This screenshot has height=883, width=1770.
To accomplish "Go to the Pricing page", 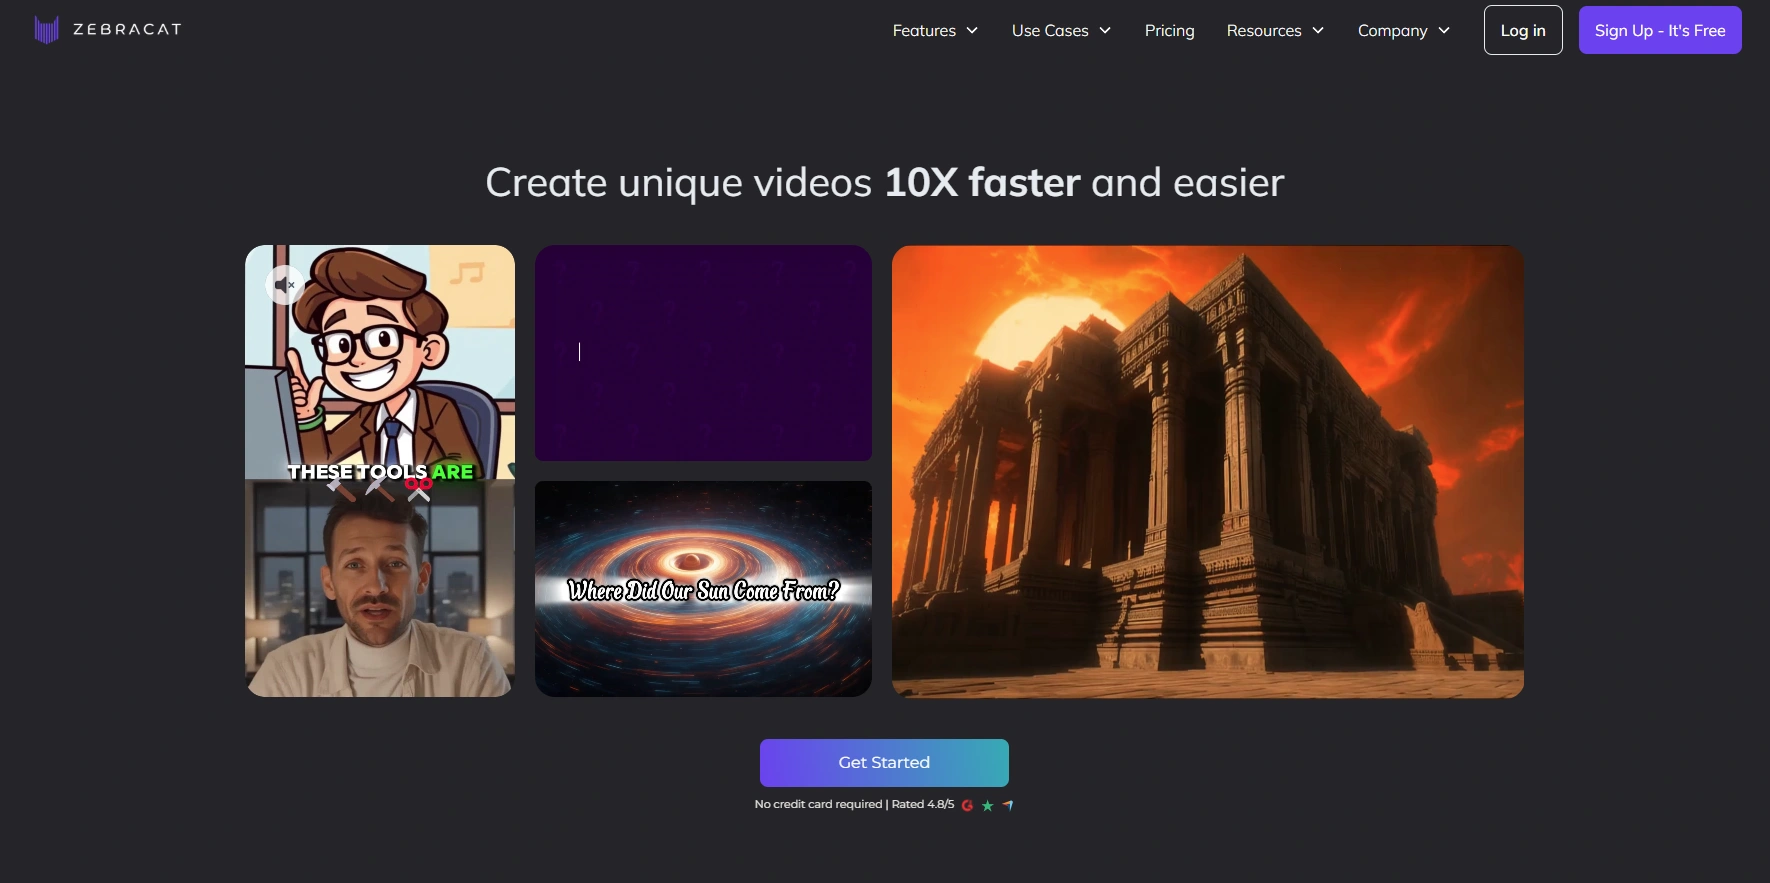I will (1169, 31).
